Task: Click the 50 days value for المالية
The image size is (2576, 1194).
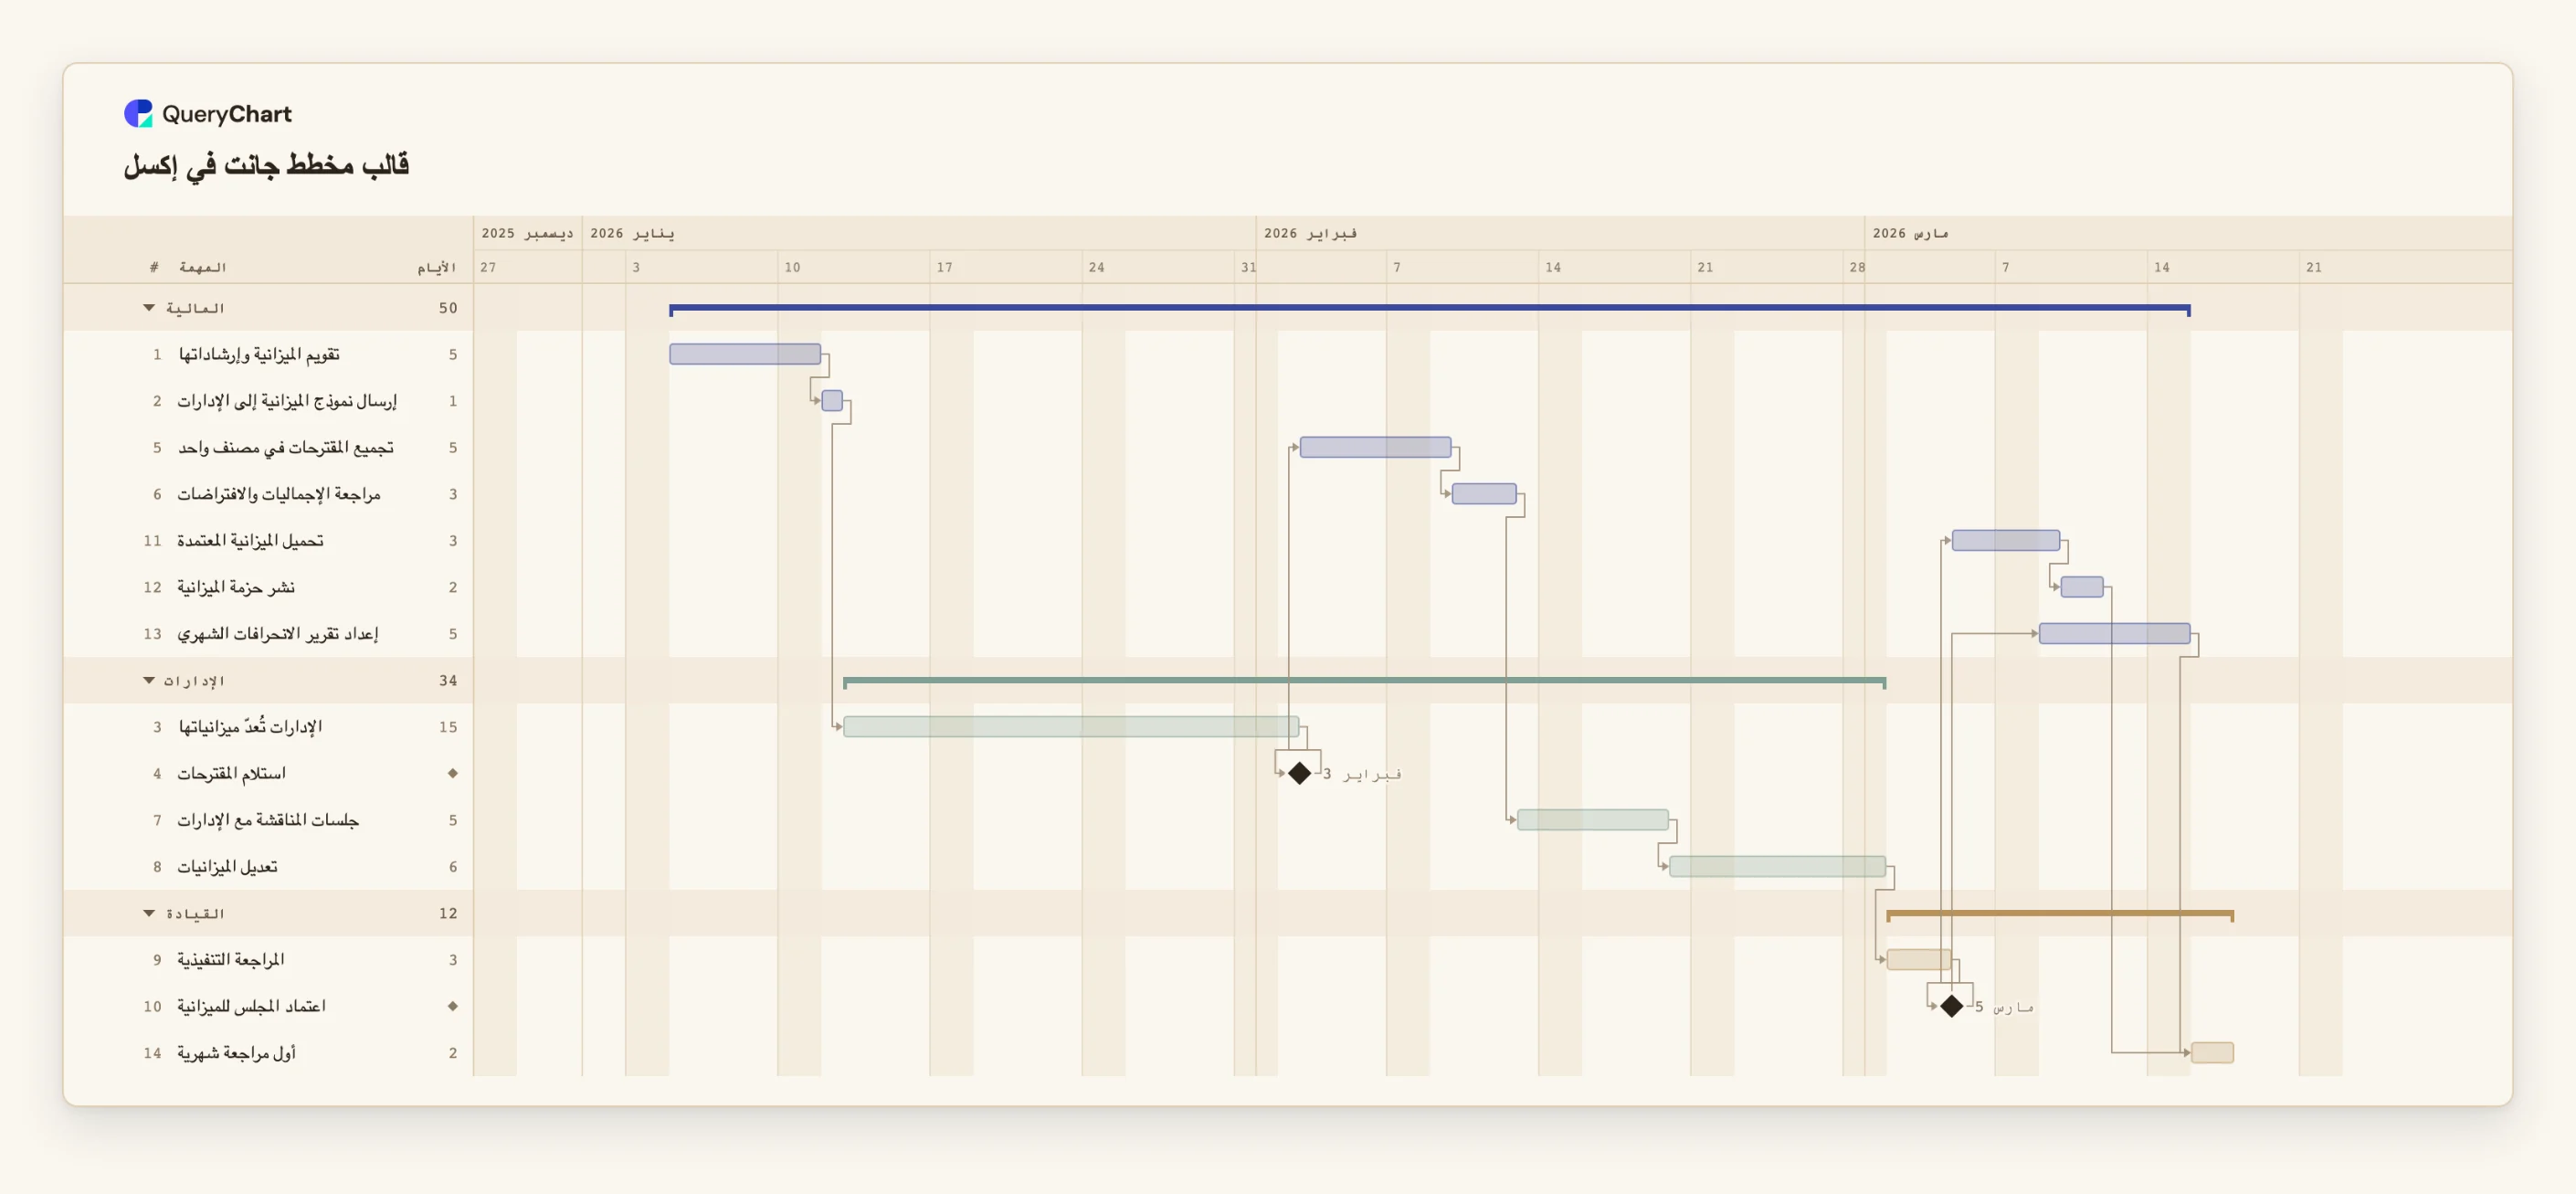Action: click(448, 308)
